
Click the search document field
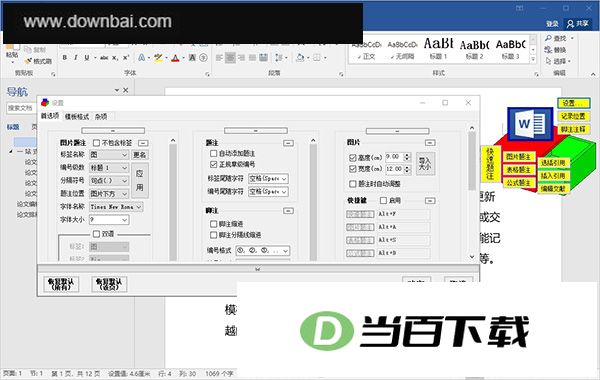tap(21, 108)
